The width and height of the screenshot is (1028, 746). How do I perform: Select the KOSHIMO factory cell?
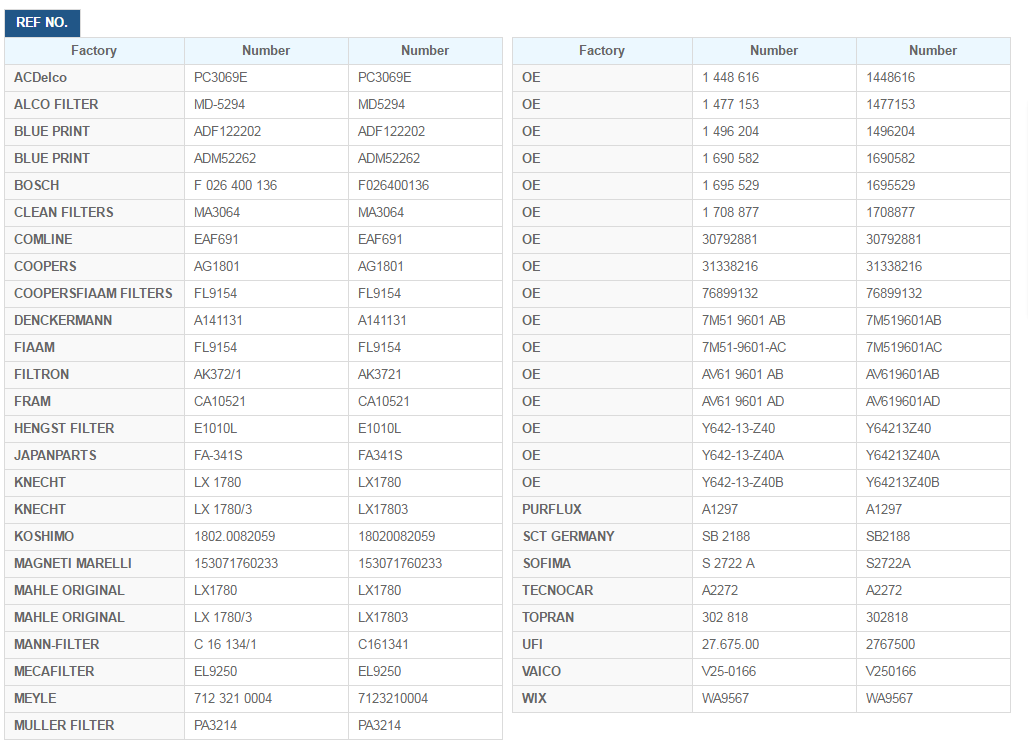[x=94, y=536]
